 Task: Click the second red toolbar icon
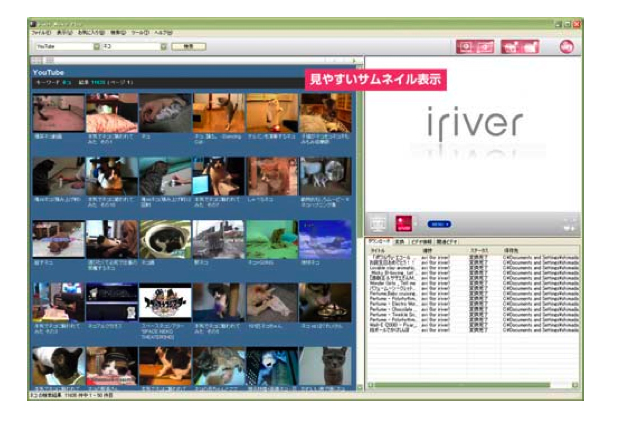tap(486, 46)
